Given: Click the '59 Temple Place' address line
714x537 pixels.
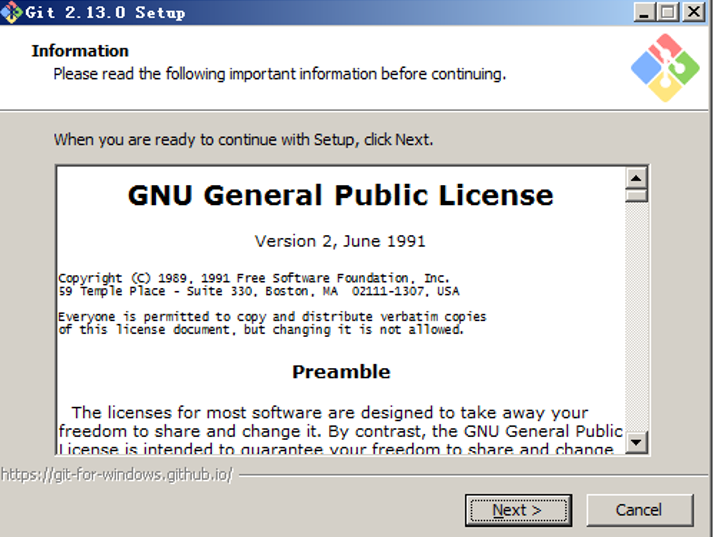Looking at the screenshot, I should pos(259,291).
